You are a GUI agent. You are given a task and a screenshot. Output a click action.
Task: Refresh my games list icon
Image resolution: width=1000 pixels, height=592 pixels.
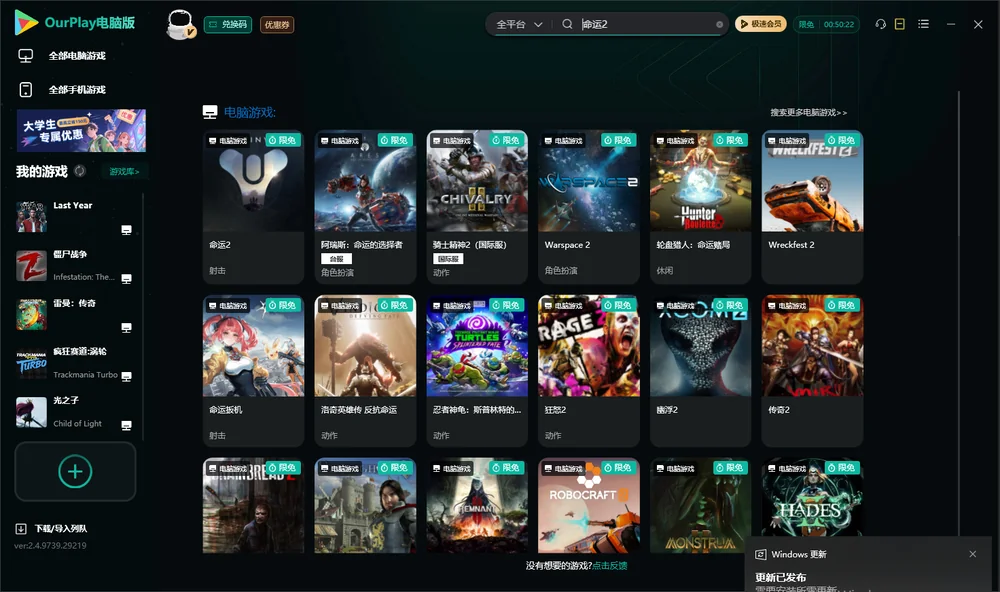[80, 171]
